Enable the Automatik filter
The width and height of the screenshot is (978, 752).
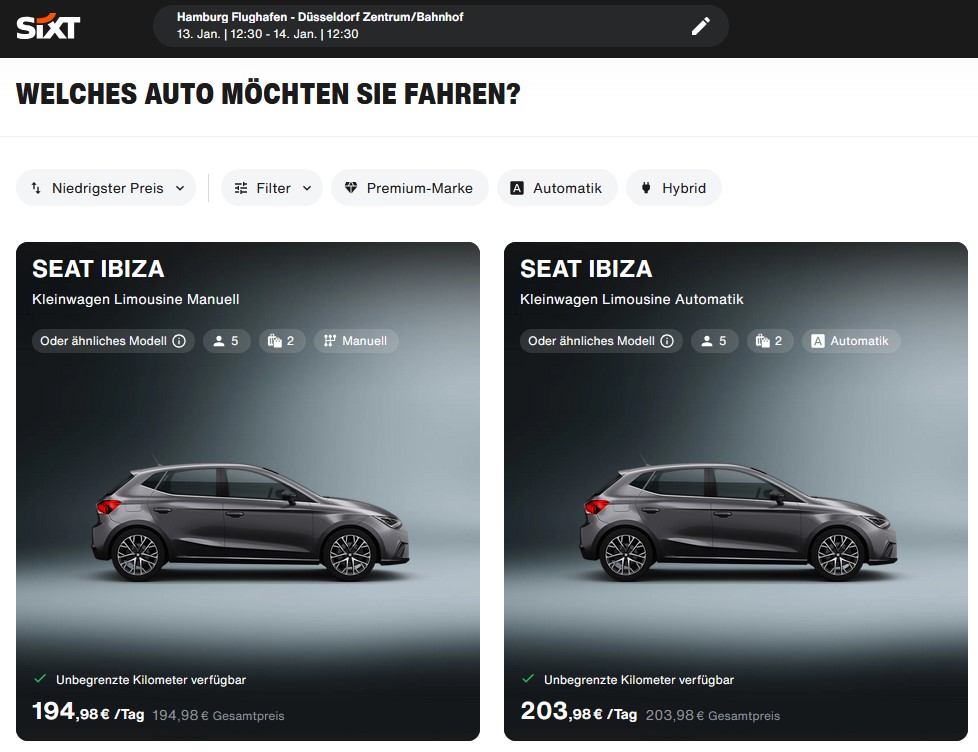click(x=557, y=187)
